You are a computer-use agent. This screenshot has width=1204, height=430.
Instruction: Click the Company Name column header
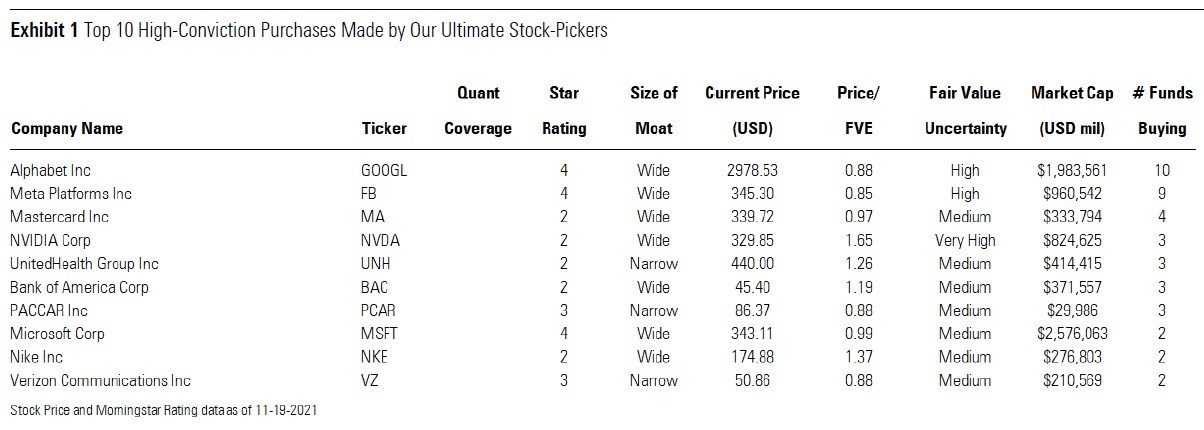pos(66,128)
